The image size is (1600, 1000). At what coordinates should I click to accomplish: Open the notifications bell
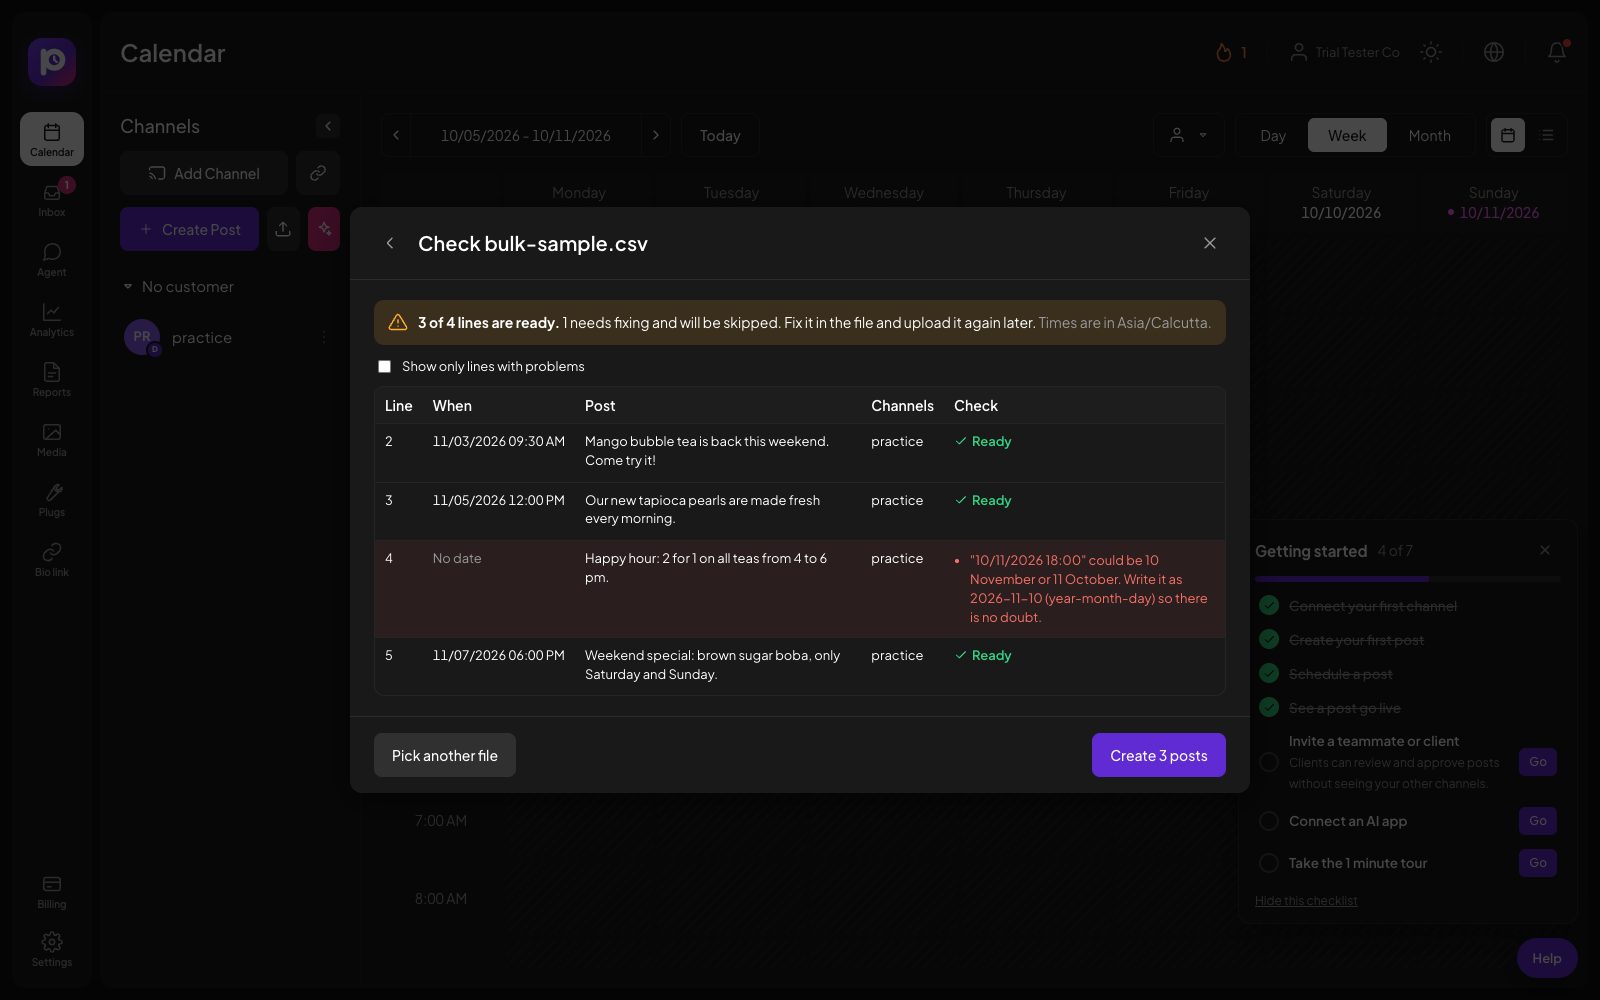tap(1557, 52)
